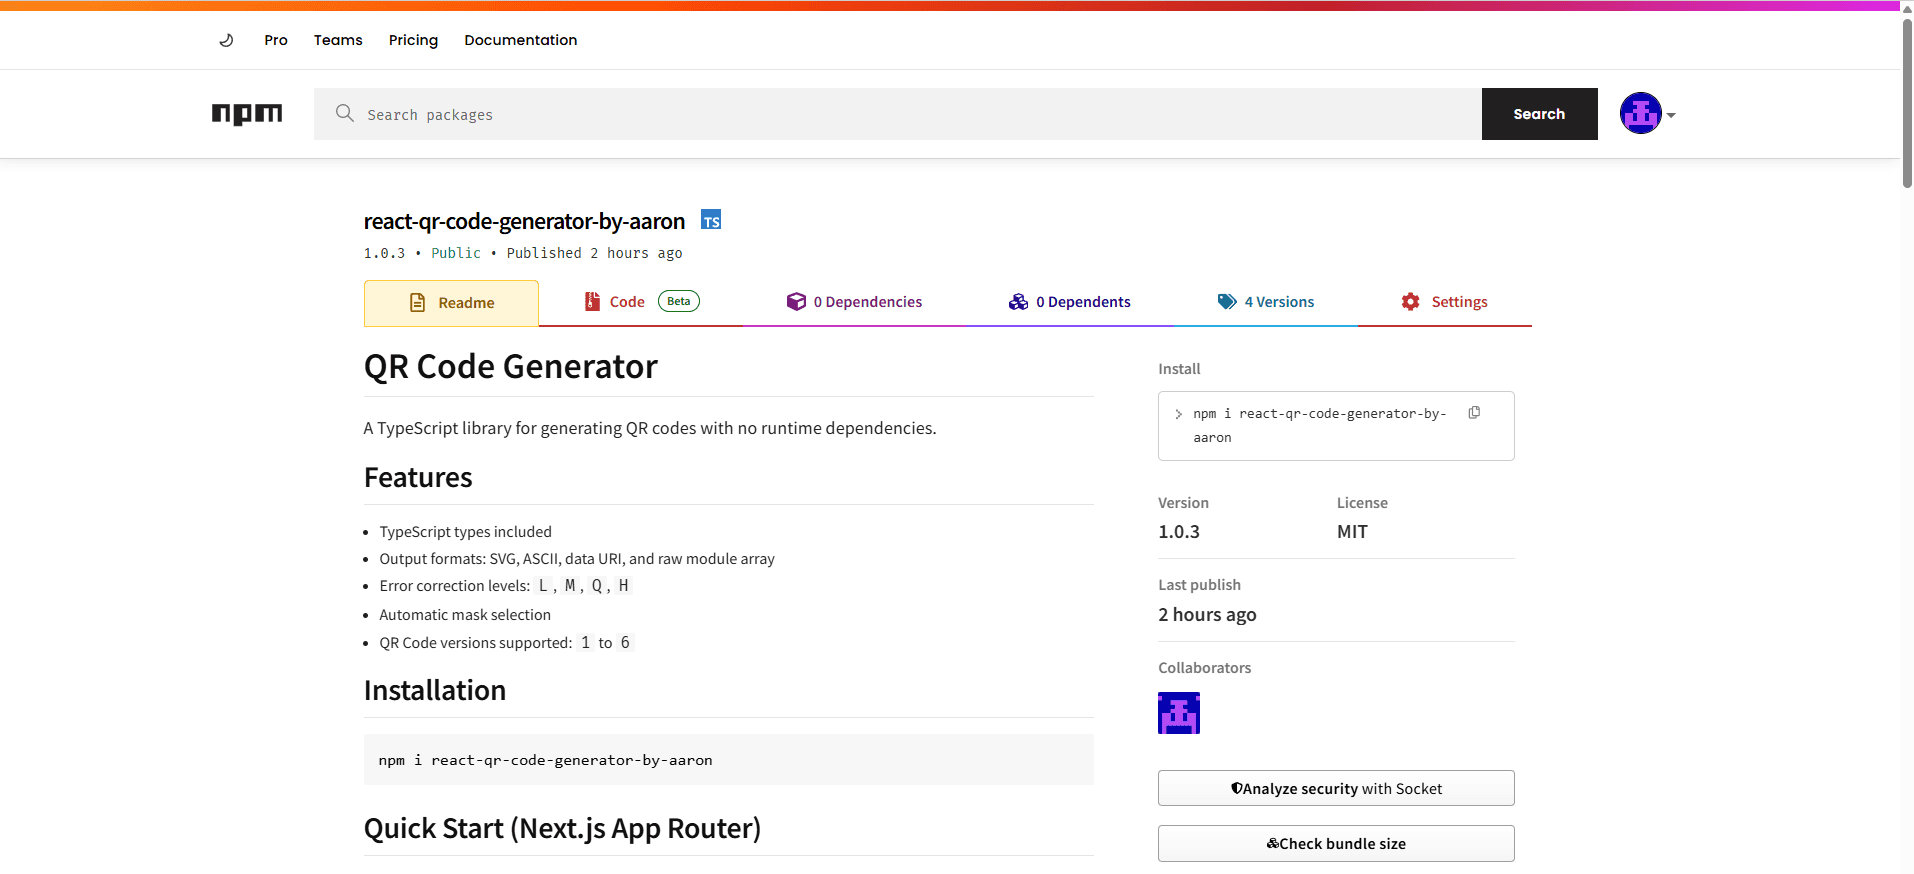Open the Pricing link
The image size is (1914, 874).
[413, 40]
